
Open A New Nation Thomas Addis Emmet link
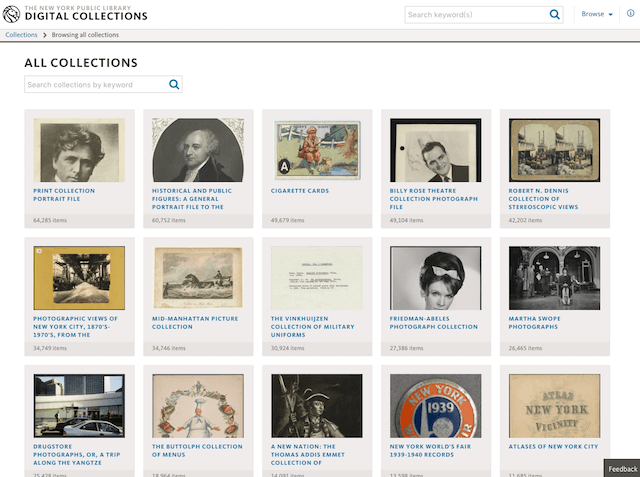tap(308, 455)
